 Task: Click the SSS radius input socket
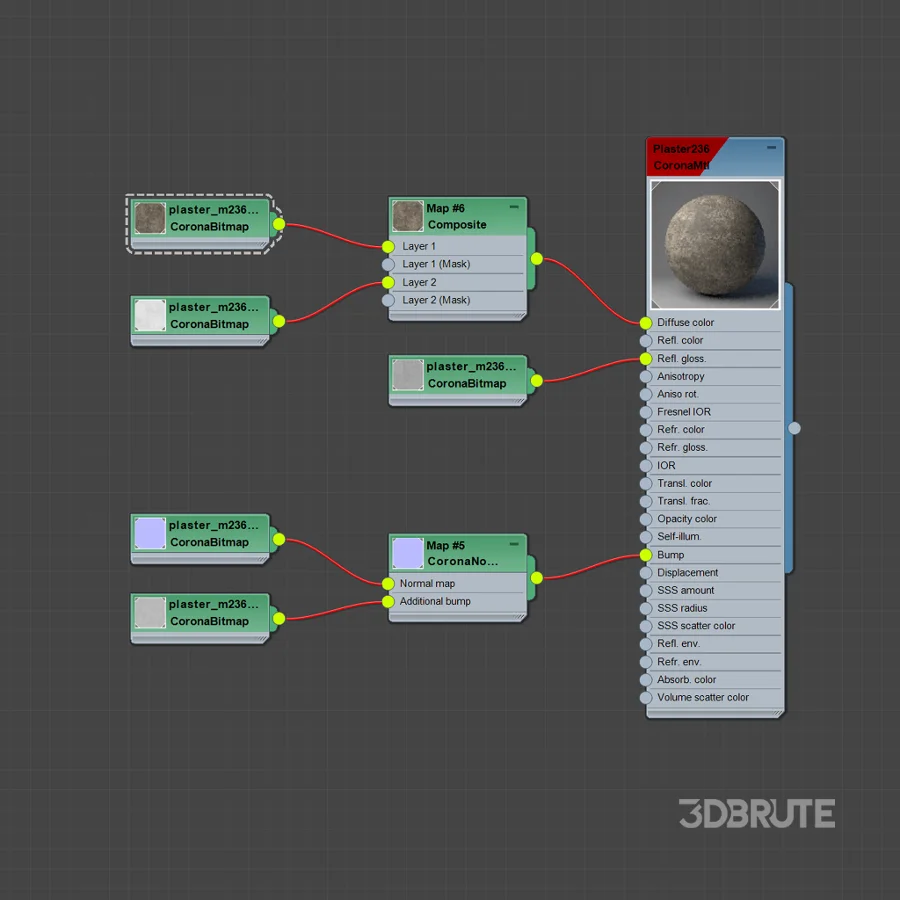646,608
